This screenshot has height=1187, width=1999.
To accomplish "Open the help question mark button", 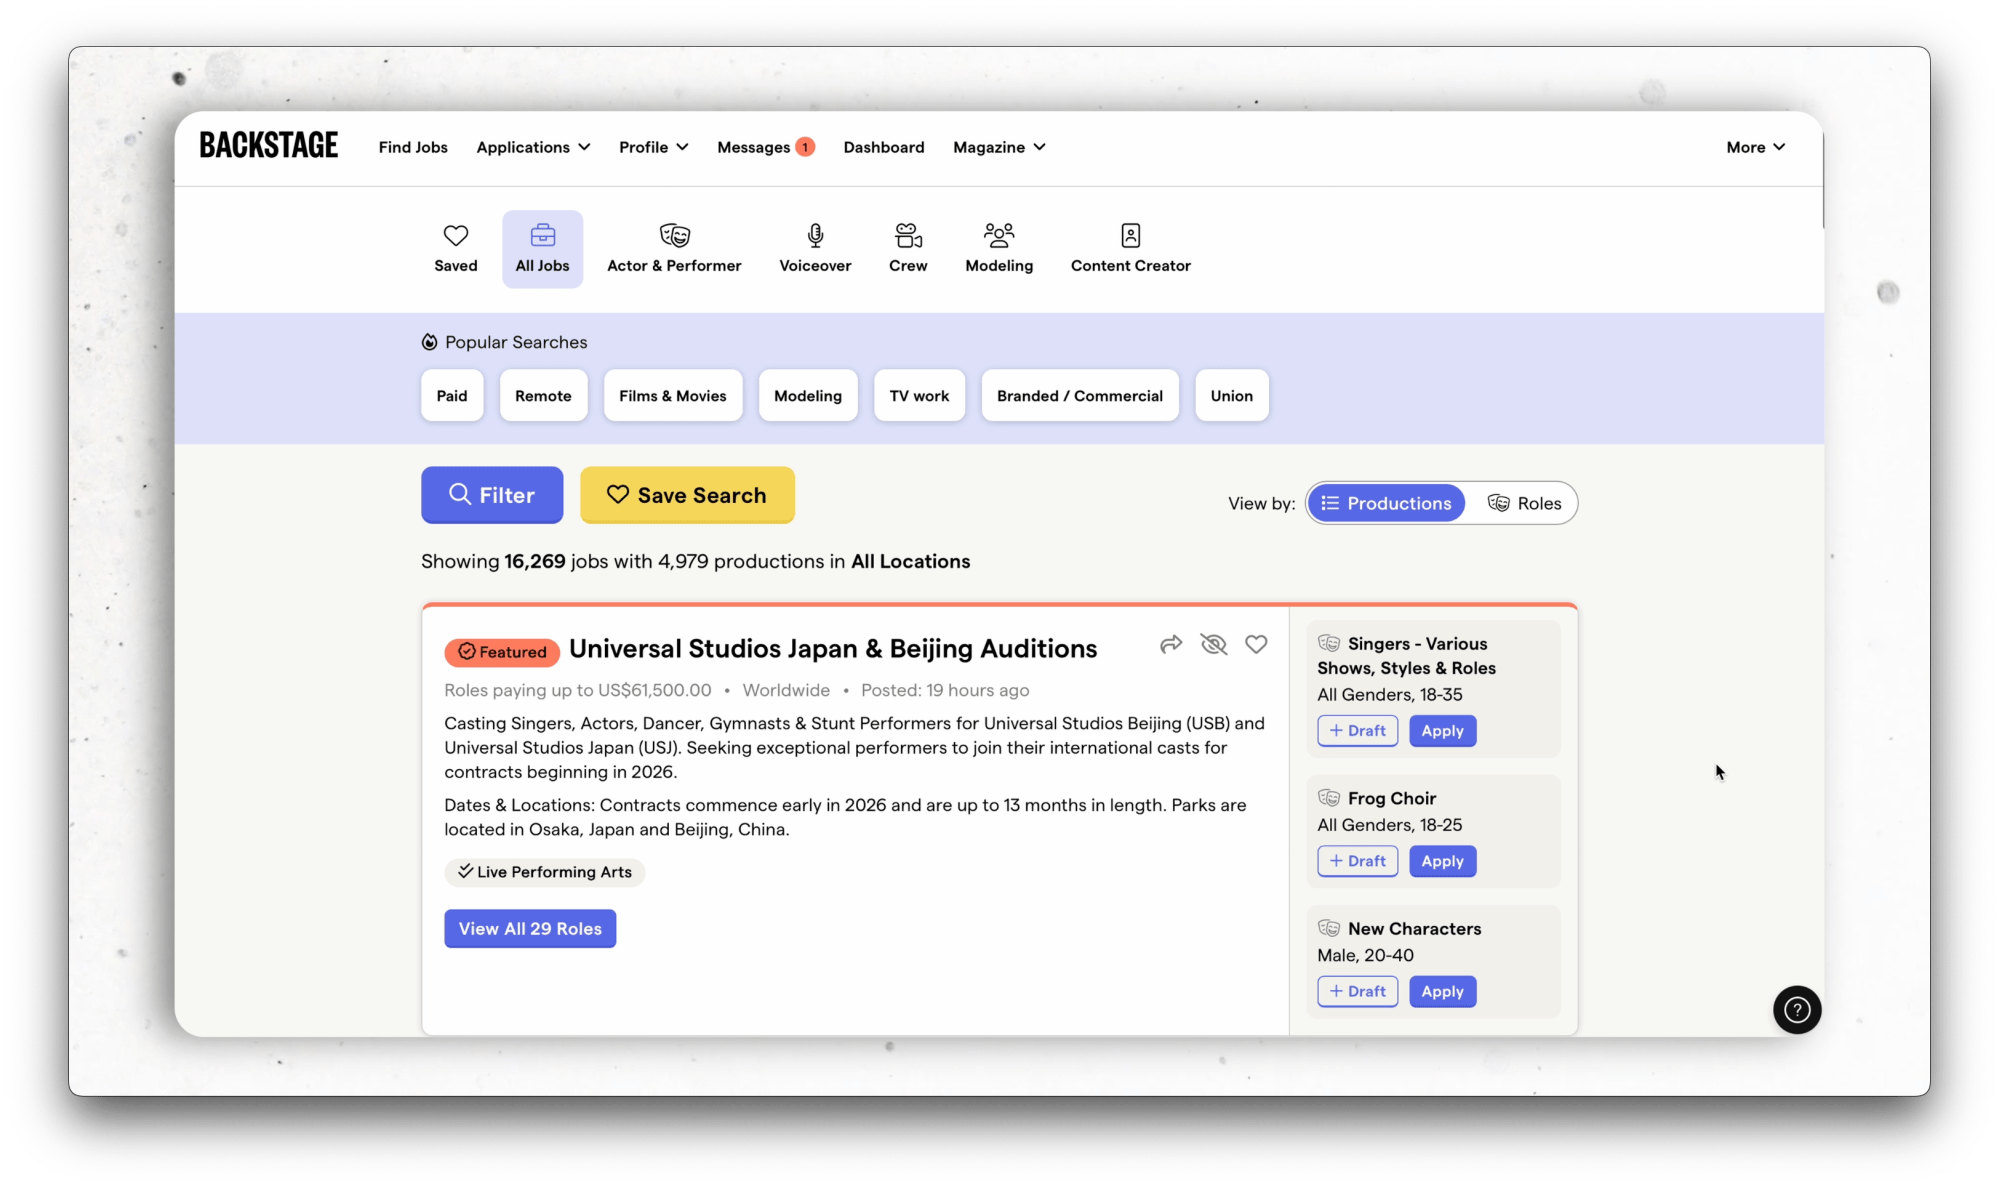I will pyautogui.click(x=1797, y=1009).
